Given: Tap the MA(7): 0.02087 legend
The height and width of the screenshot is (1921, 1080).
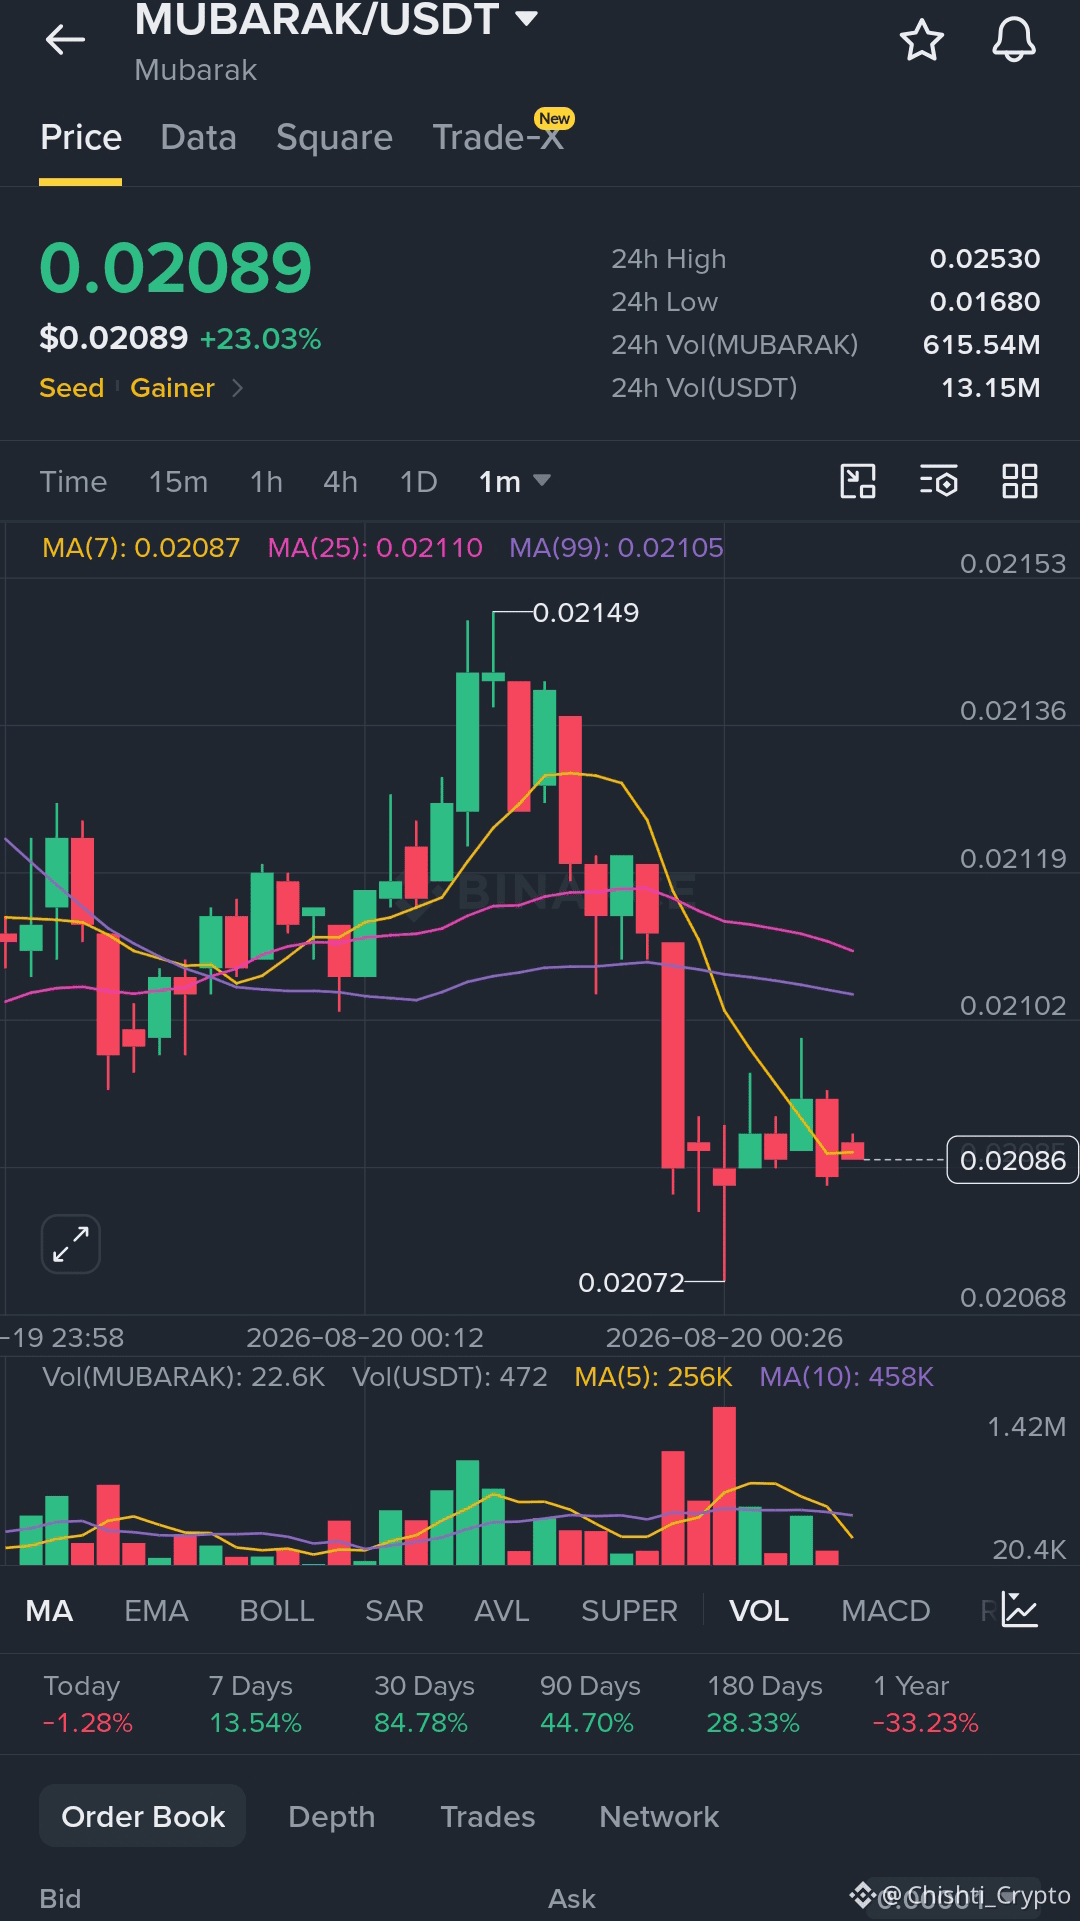Looking at the screenshot, I should [141, 548].
